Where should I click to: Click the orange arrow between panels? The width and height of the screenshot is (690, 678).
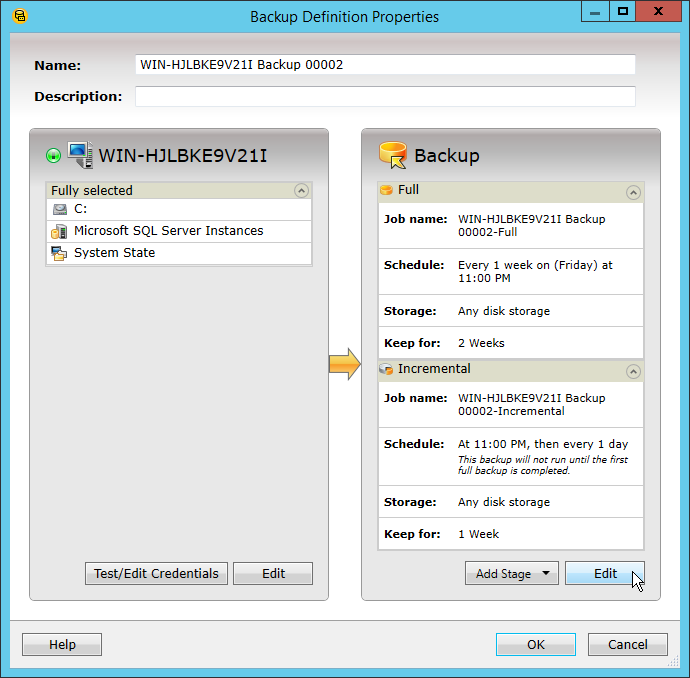point(344,365)
